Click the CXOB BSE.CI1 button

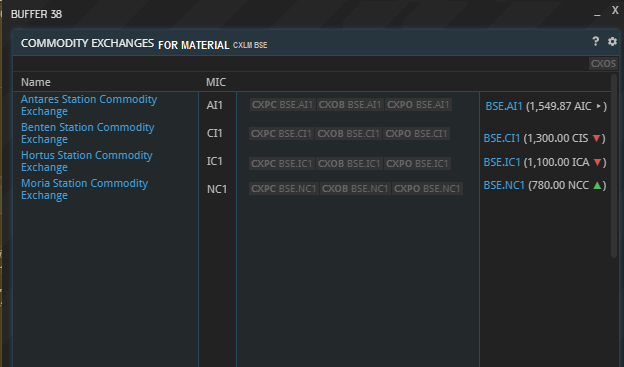pyautogui.click(x=348, y=133)
